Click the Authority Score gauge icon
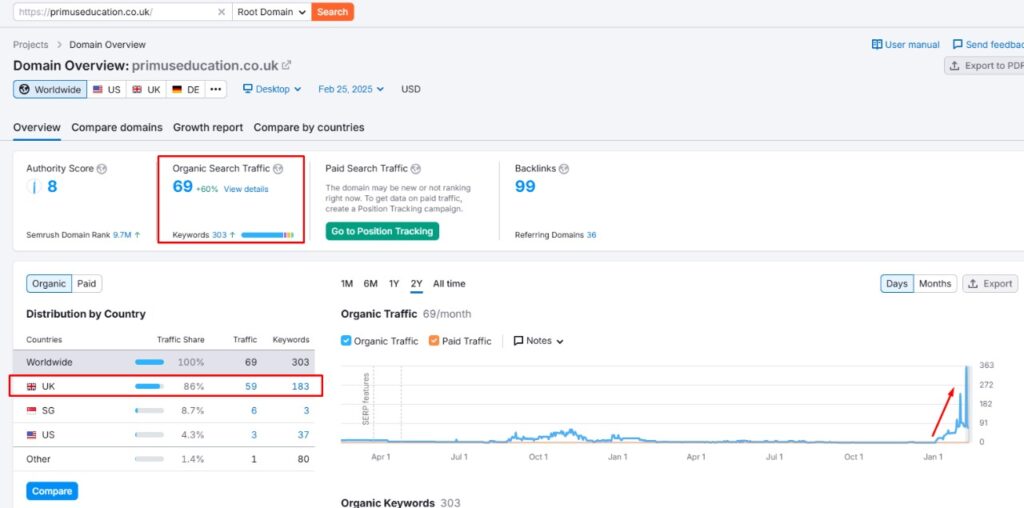 pyautogui.click(x=33, y=187)
